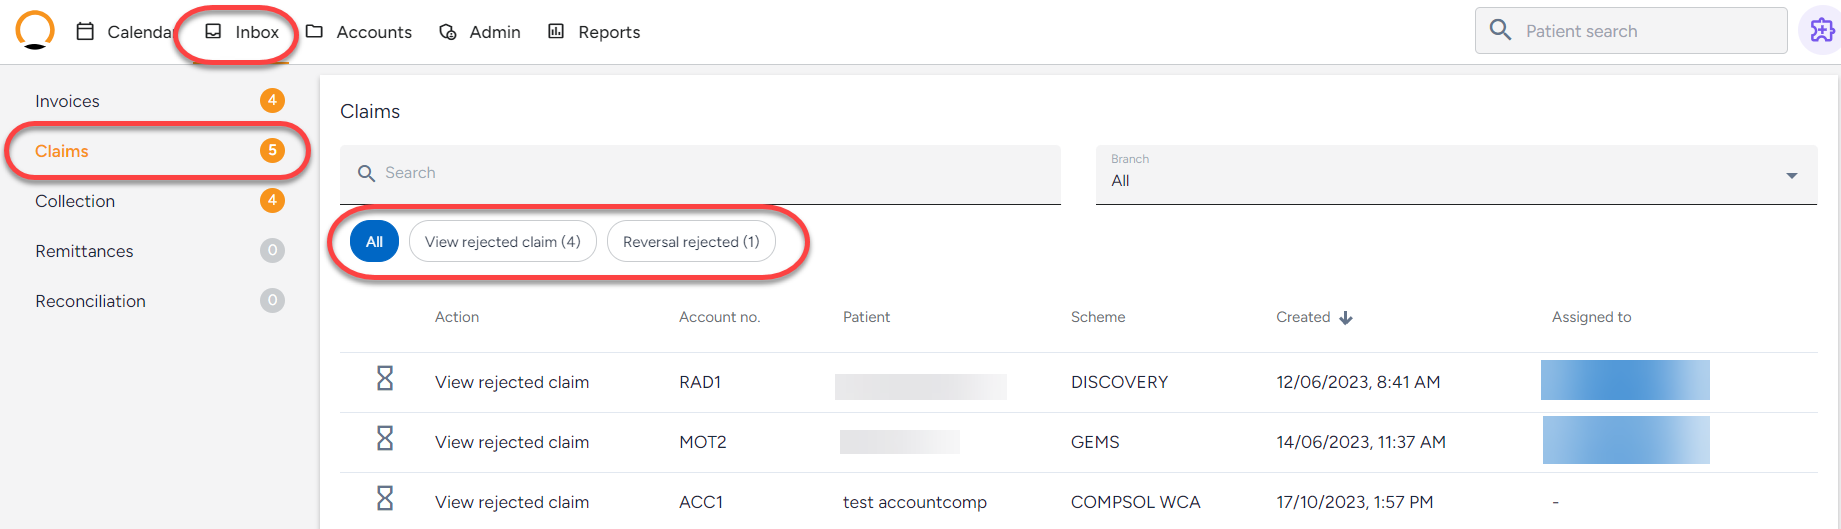Open the Reports menu

coord(594,32)
